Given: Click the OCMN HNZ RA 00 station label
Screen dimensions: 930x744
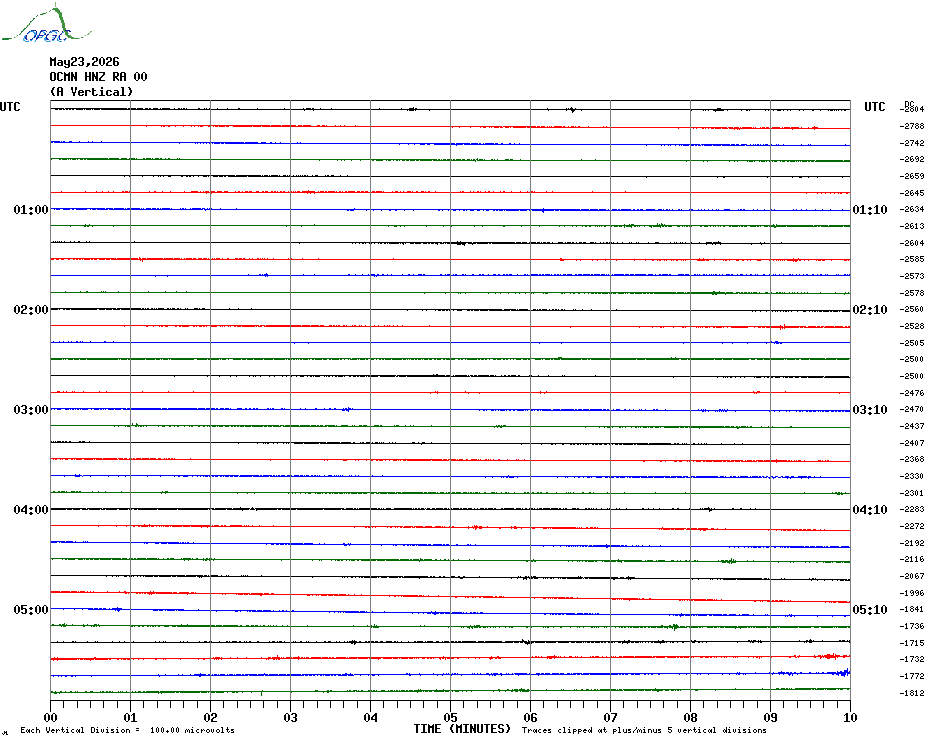Looking at the screenshot, I should click(98, 77).
